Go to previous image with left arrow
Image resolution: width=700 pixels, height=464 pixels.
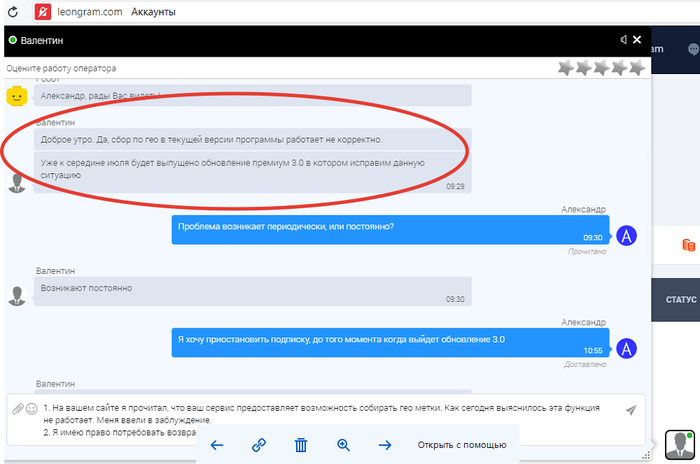tap(217, 445)
